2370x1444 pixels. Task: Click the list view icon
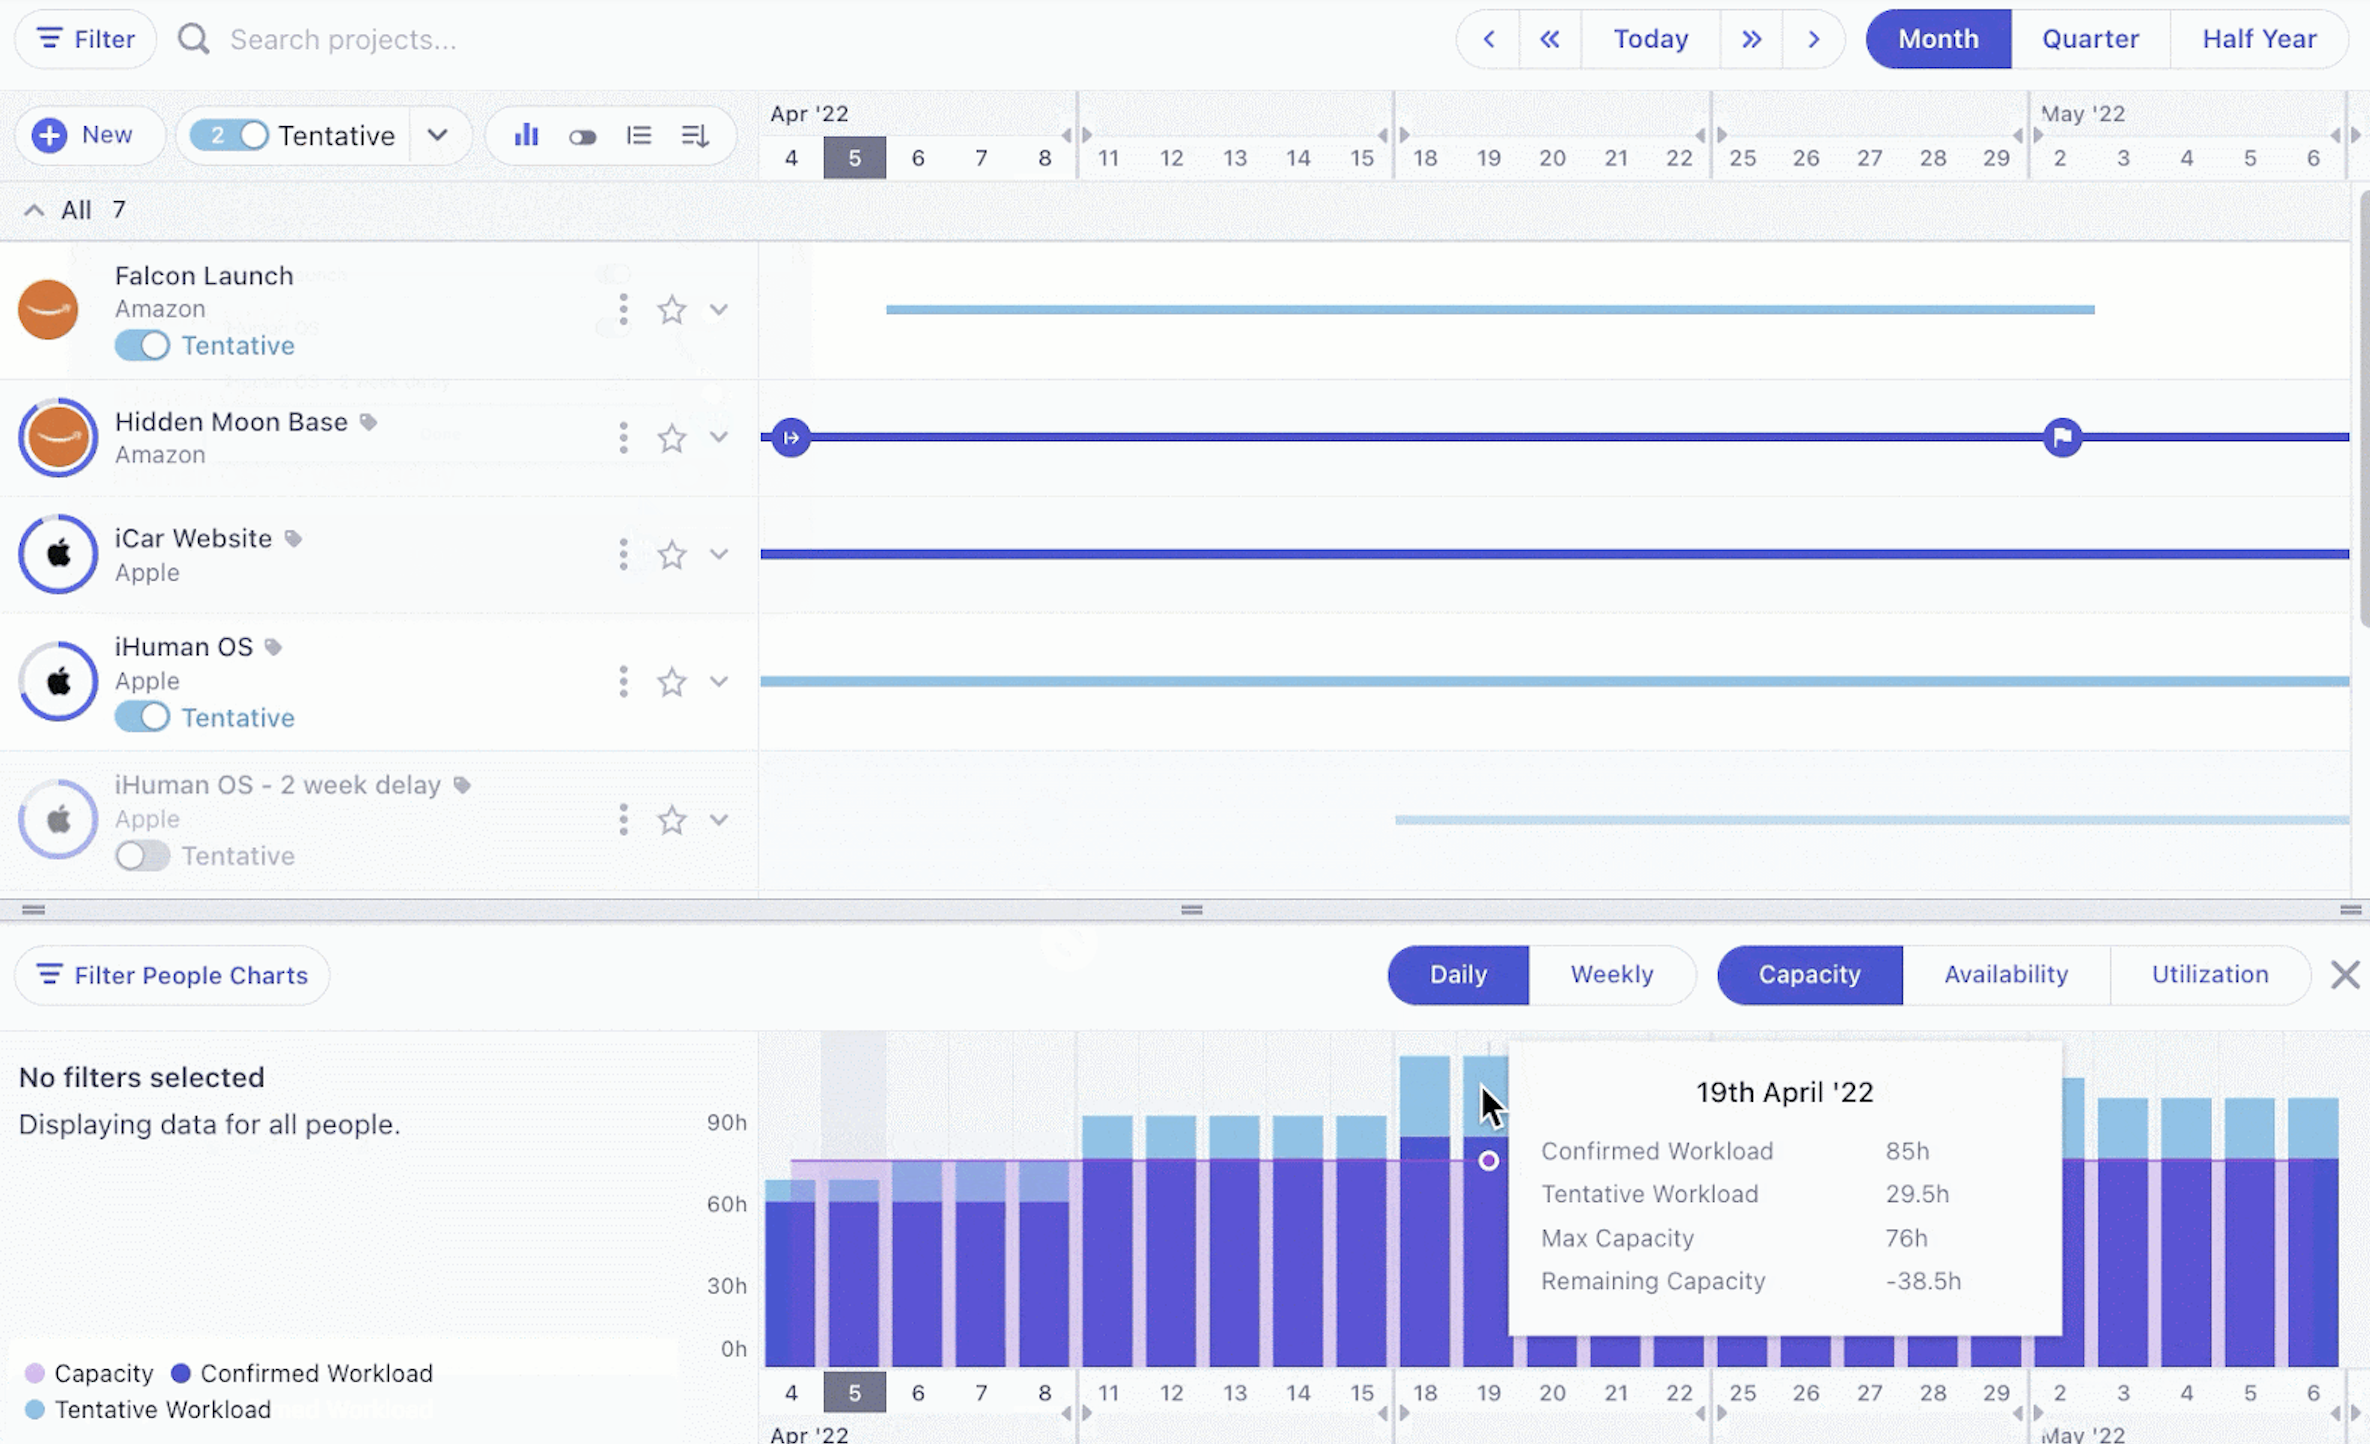(638, 135)
